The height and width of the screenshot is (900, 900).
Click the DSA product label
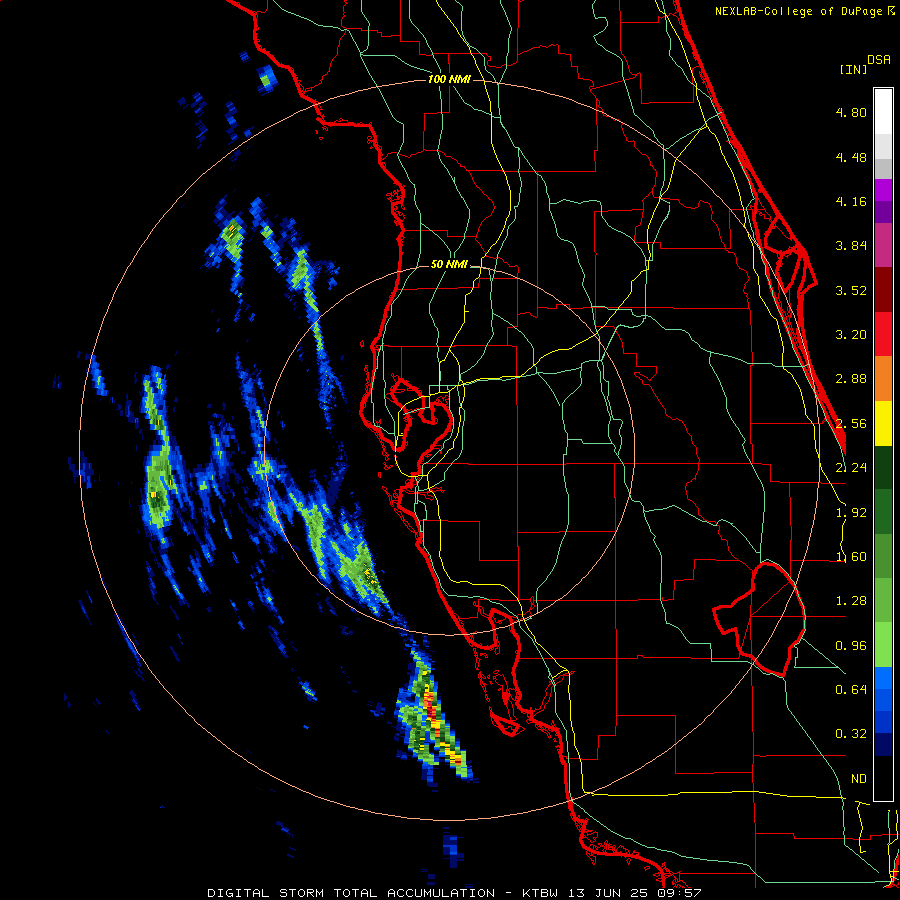[879, 59]
